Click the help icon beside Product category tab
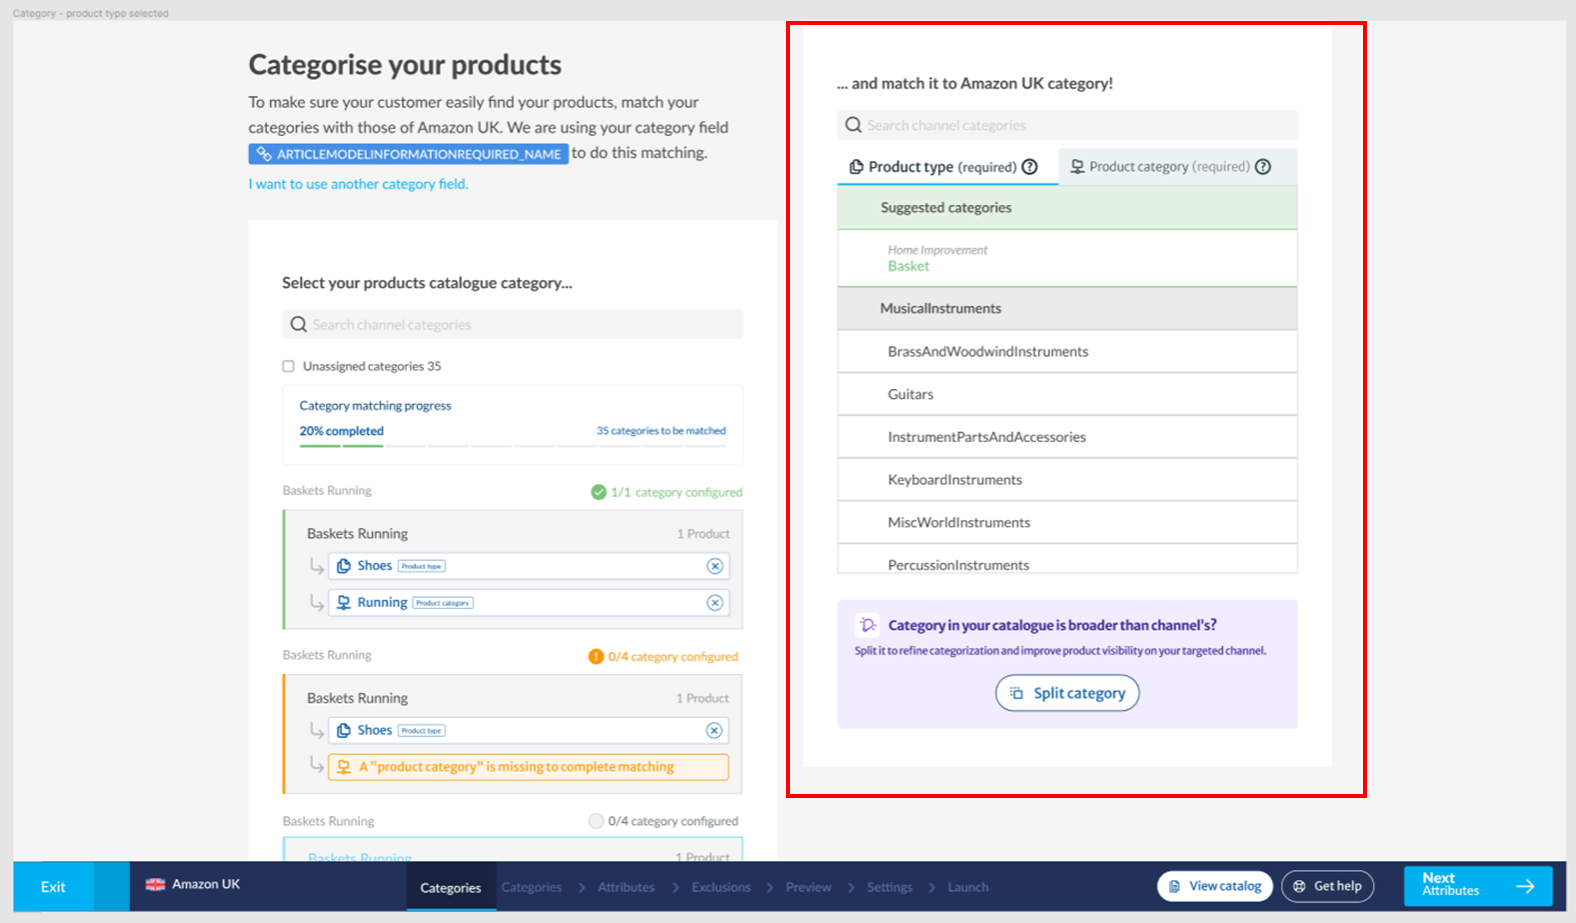The width and height of the screenshot is (1576, 923). [1263, 167]
